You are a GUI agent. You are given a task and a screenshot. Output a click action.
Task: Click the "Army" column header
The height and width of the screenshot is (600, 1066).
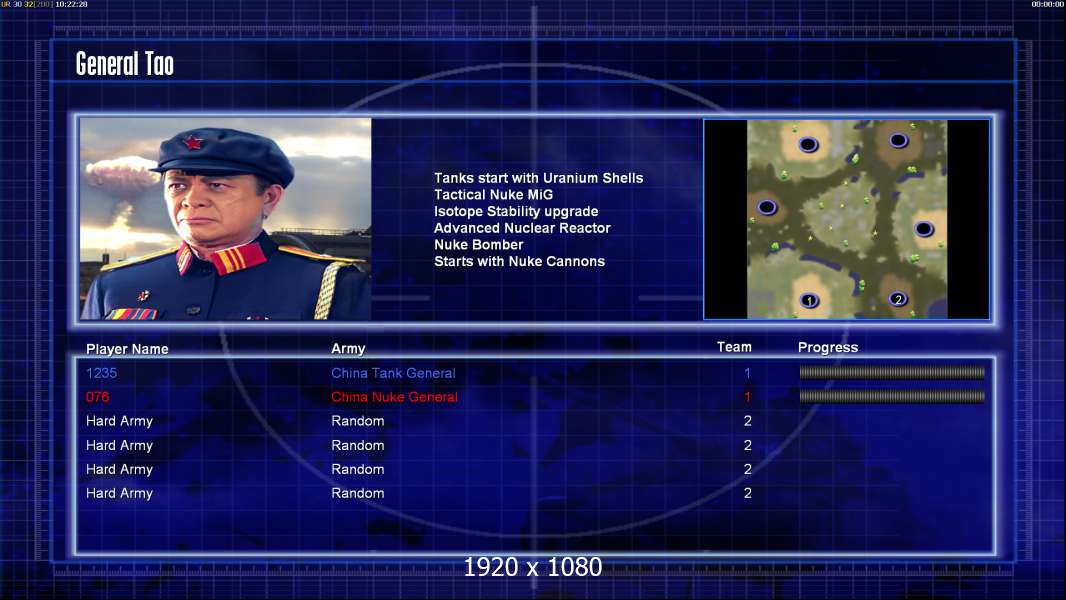pos(348,349)
